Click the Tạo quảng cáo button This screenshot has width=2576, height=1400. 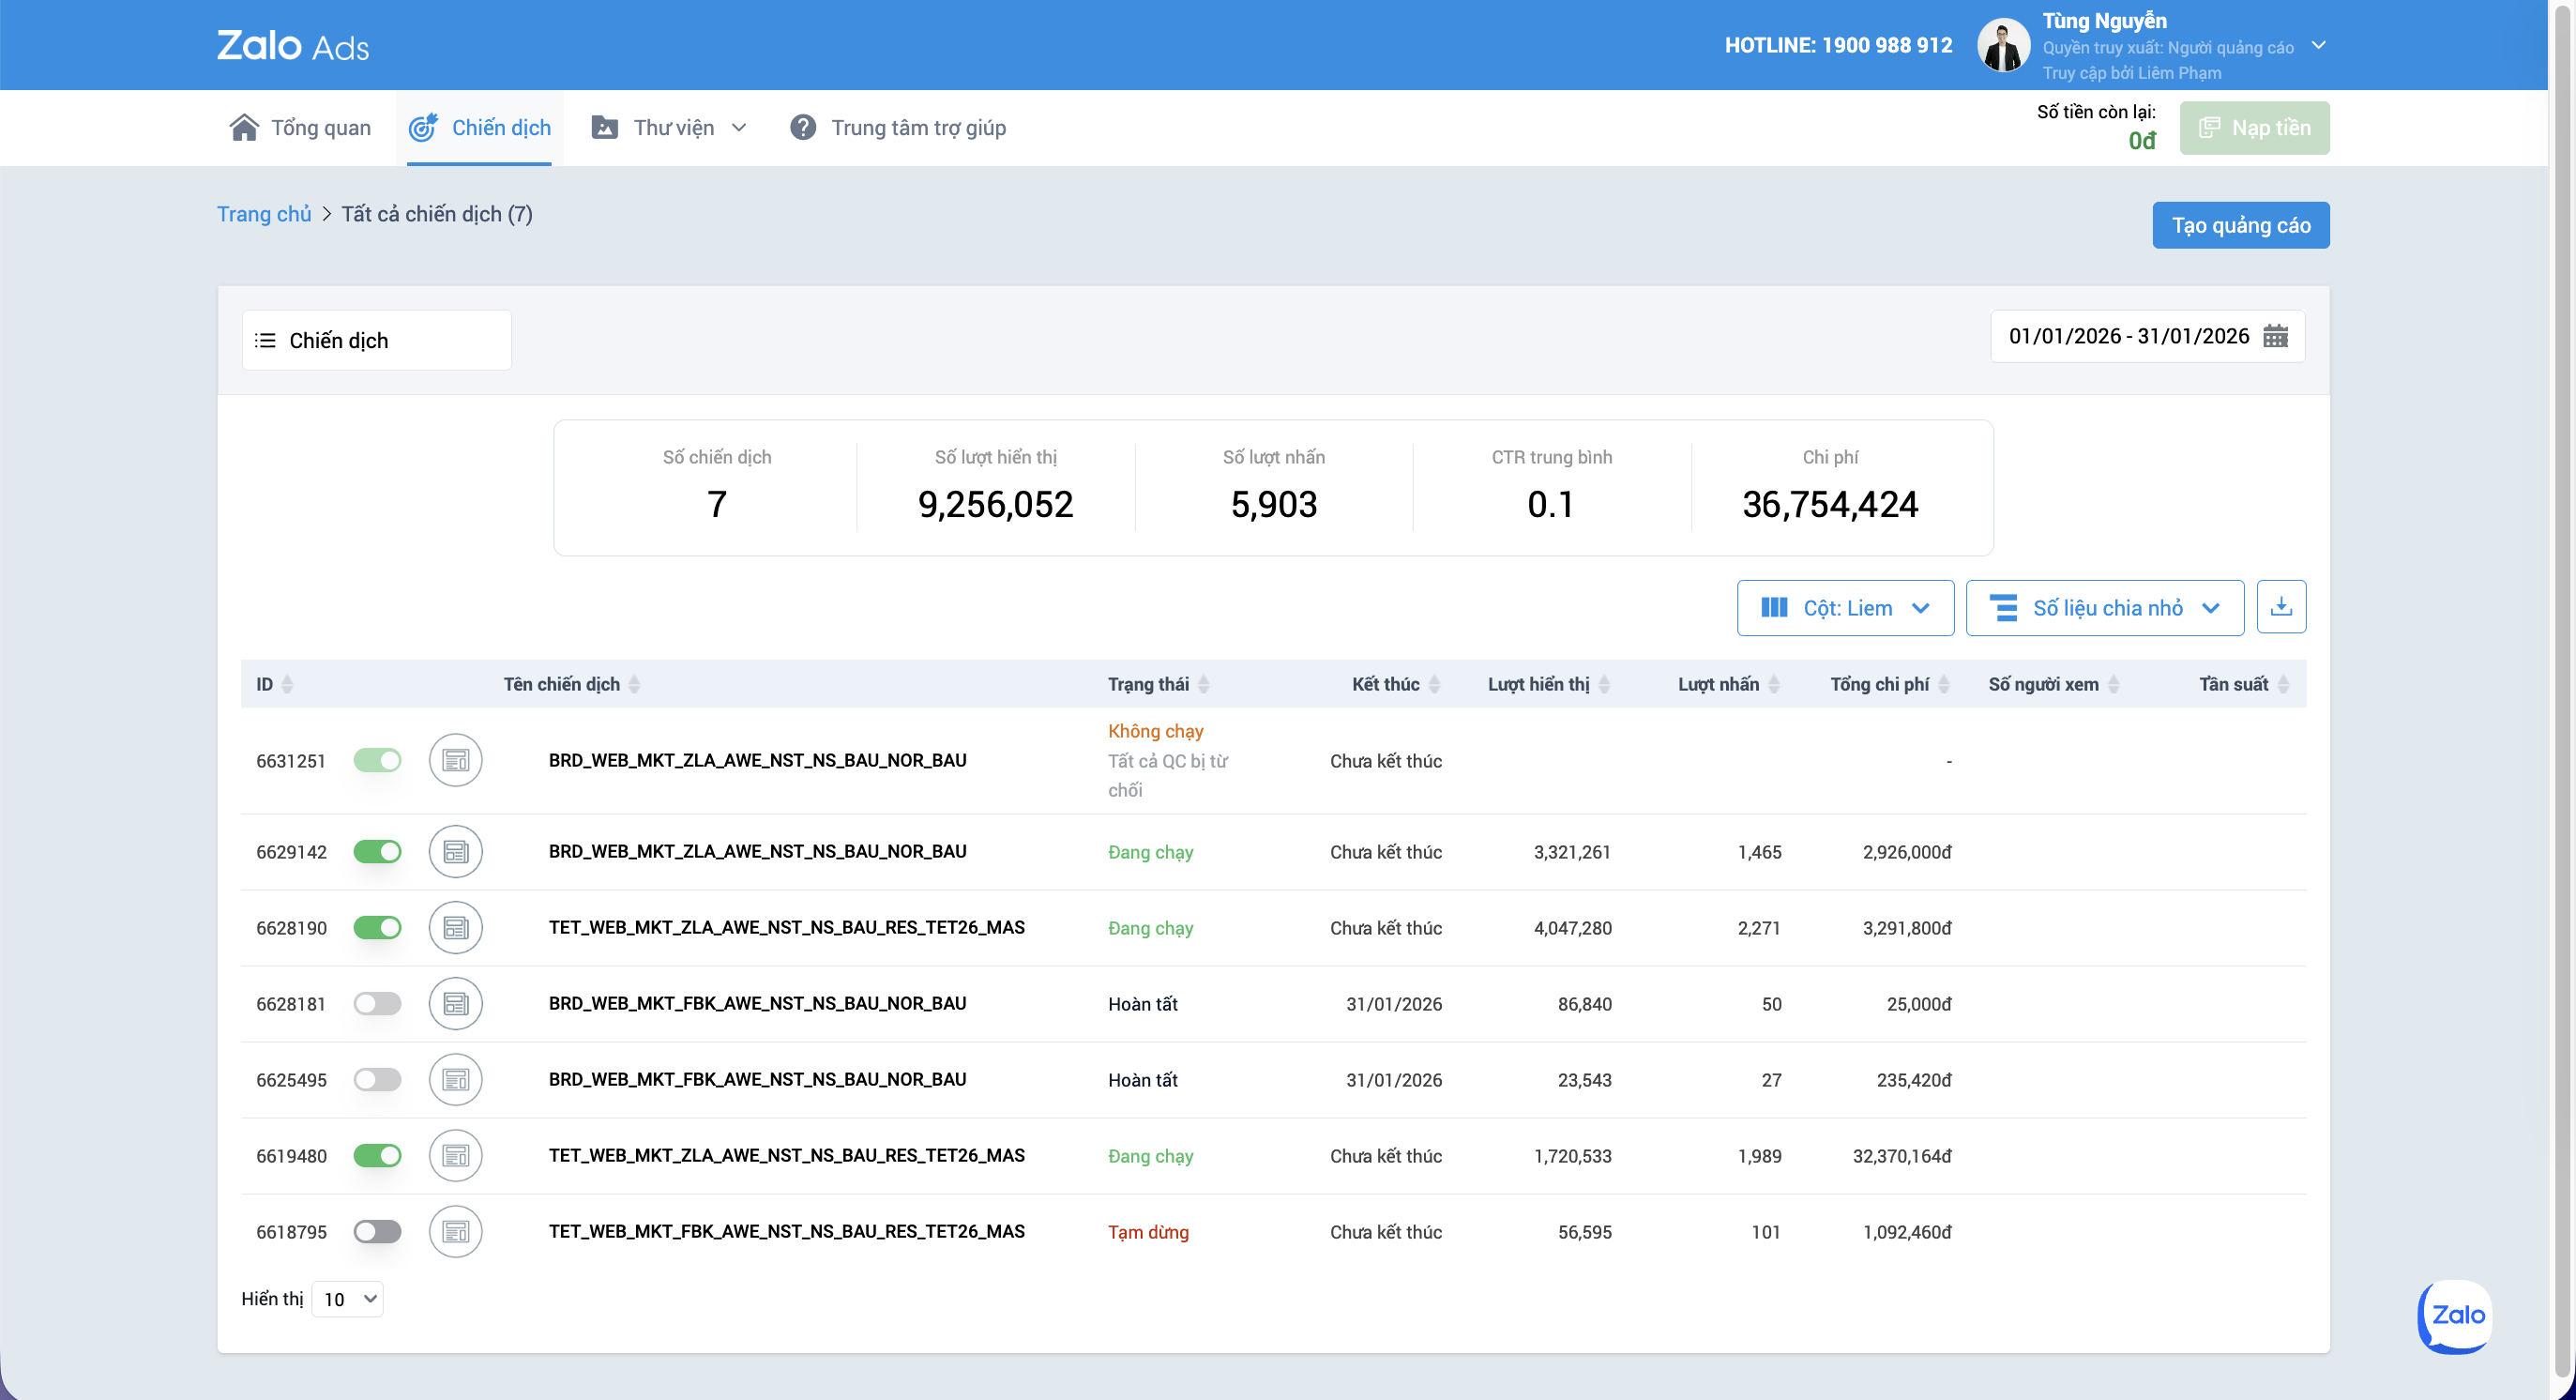pos(2240,225)
